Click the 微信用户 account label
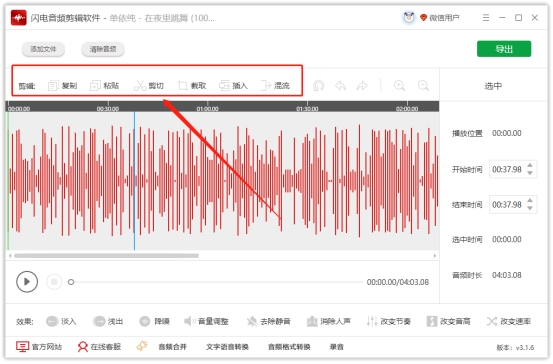The image size is (553, 364). [x=444, y=18]
